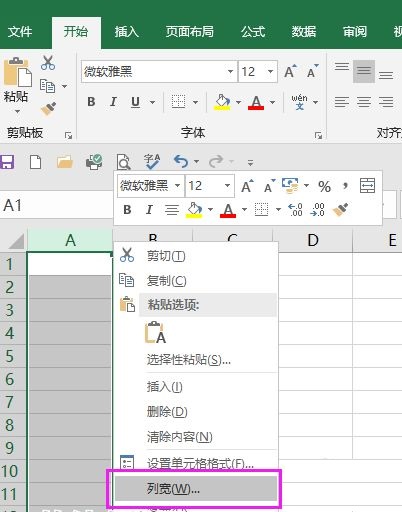The width and height of the screenshot is (402, 512).
Task: Select ribbon Align Left icon
Action: [342, 102]
